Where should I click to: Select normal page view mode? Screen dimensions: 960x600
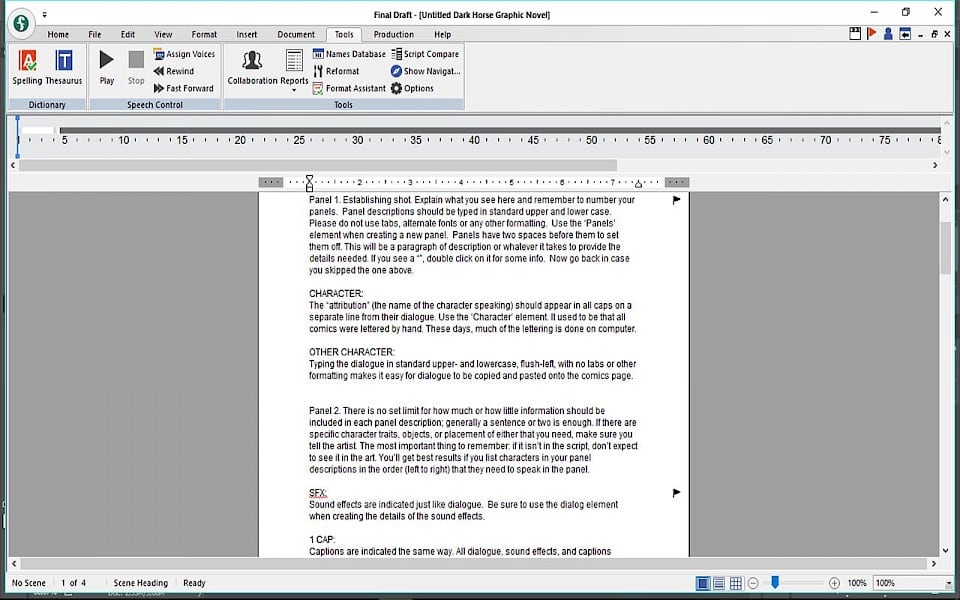pyautogui.click(x=703, y=583)
